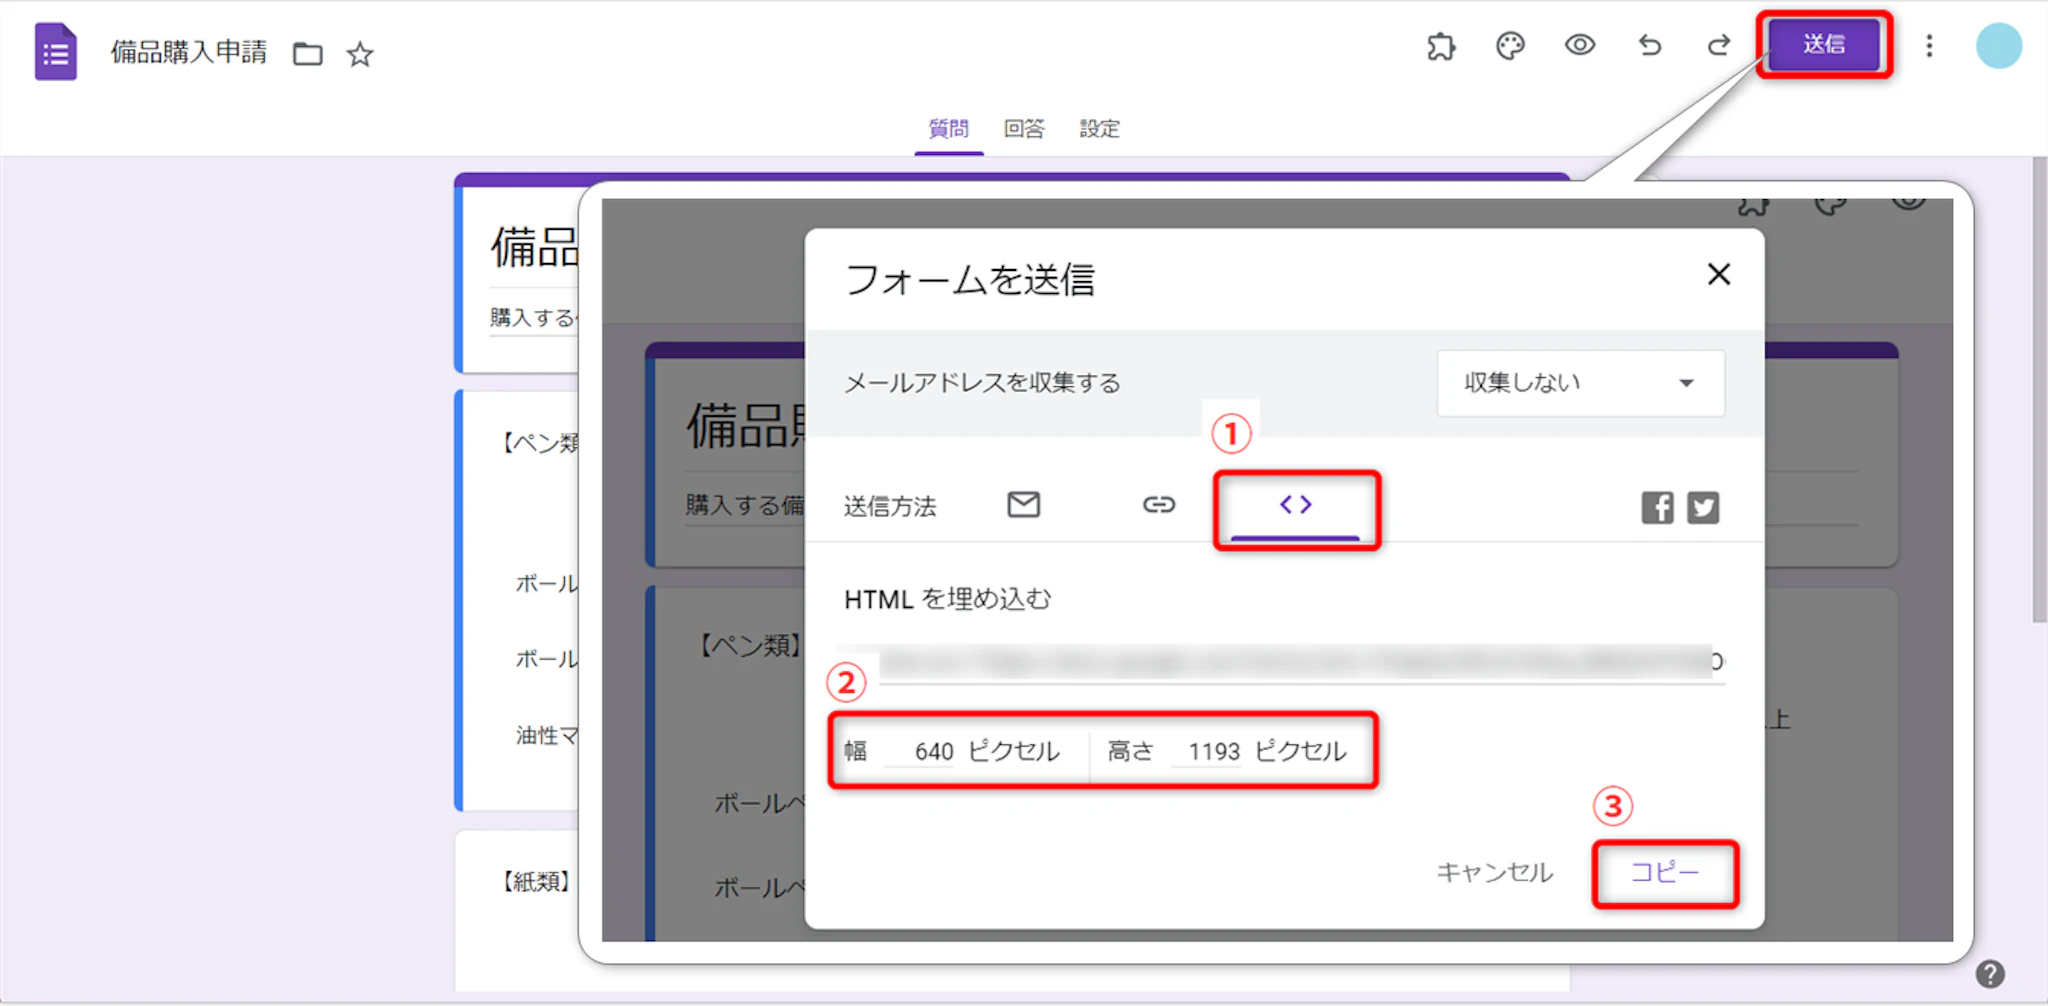Select the link send method icon
Screen dimensions: 2048x1006
coord(1158,505)
